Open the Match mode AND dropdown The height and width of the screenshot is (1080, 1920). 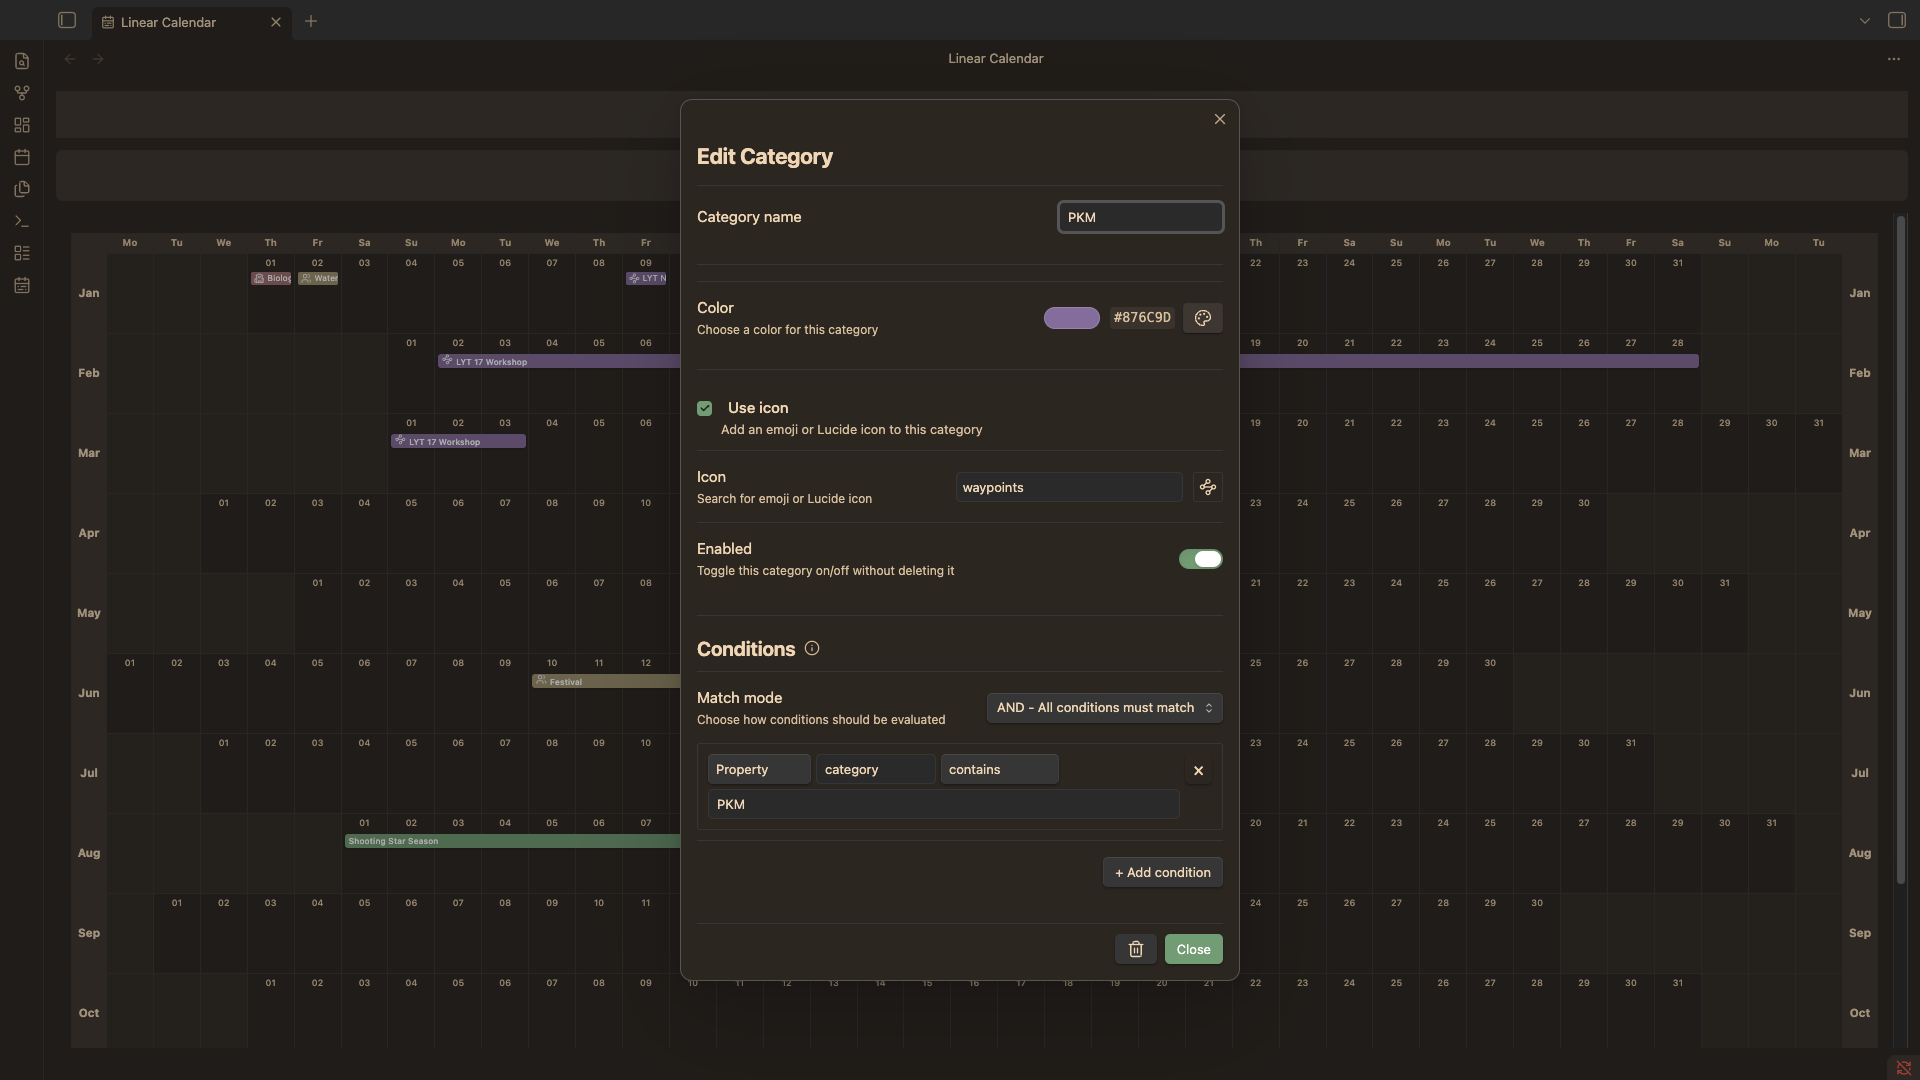1104,708
